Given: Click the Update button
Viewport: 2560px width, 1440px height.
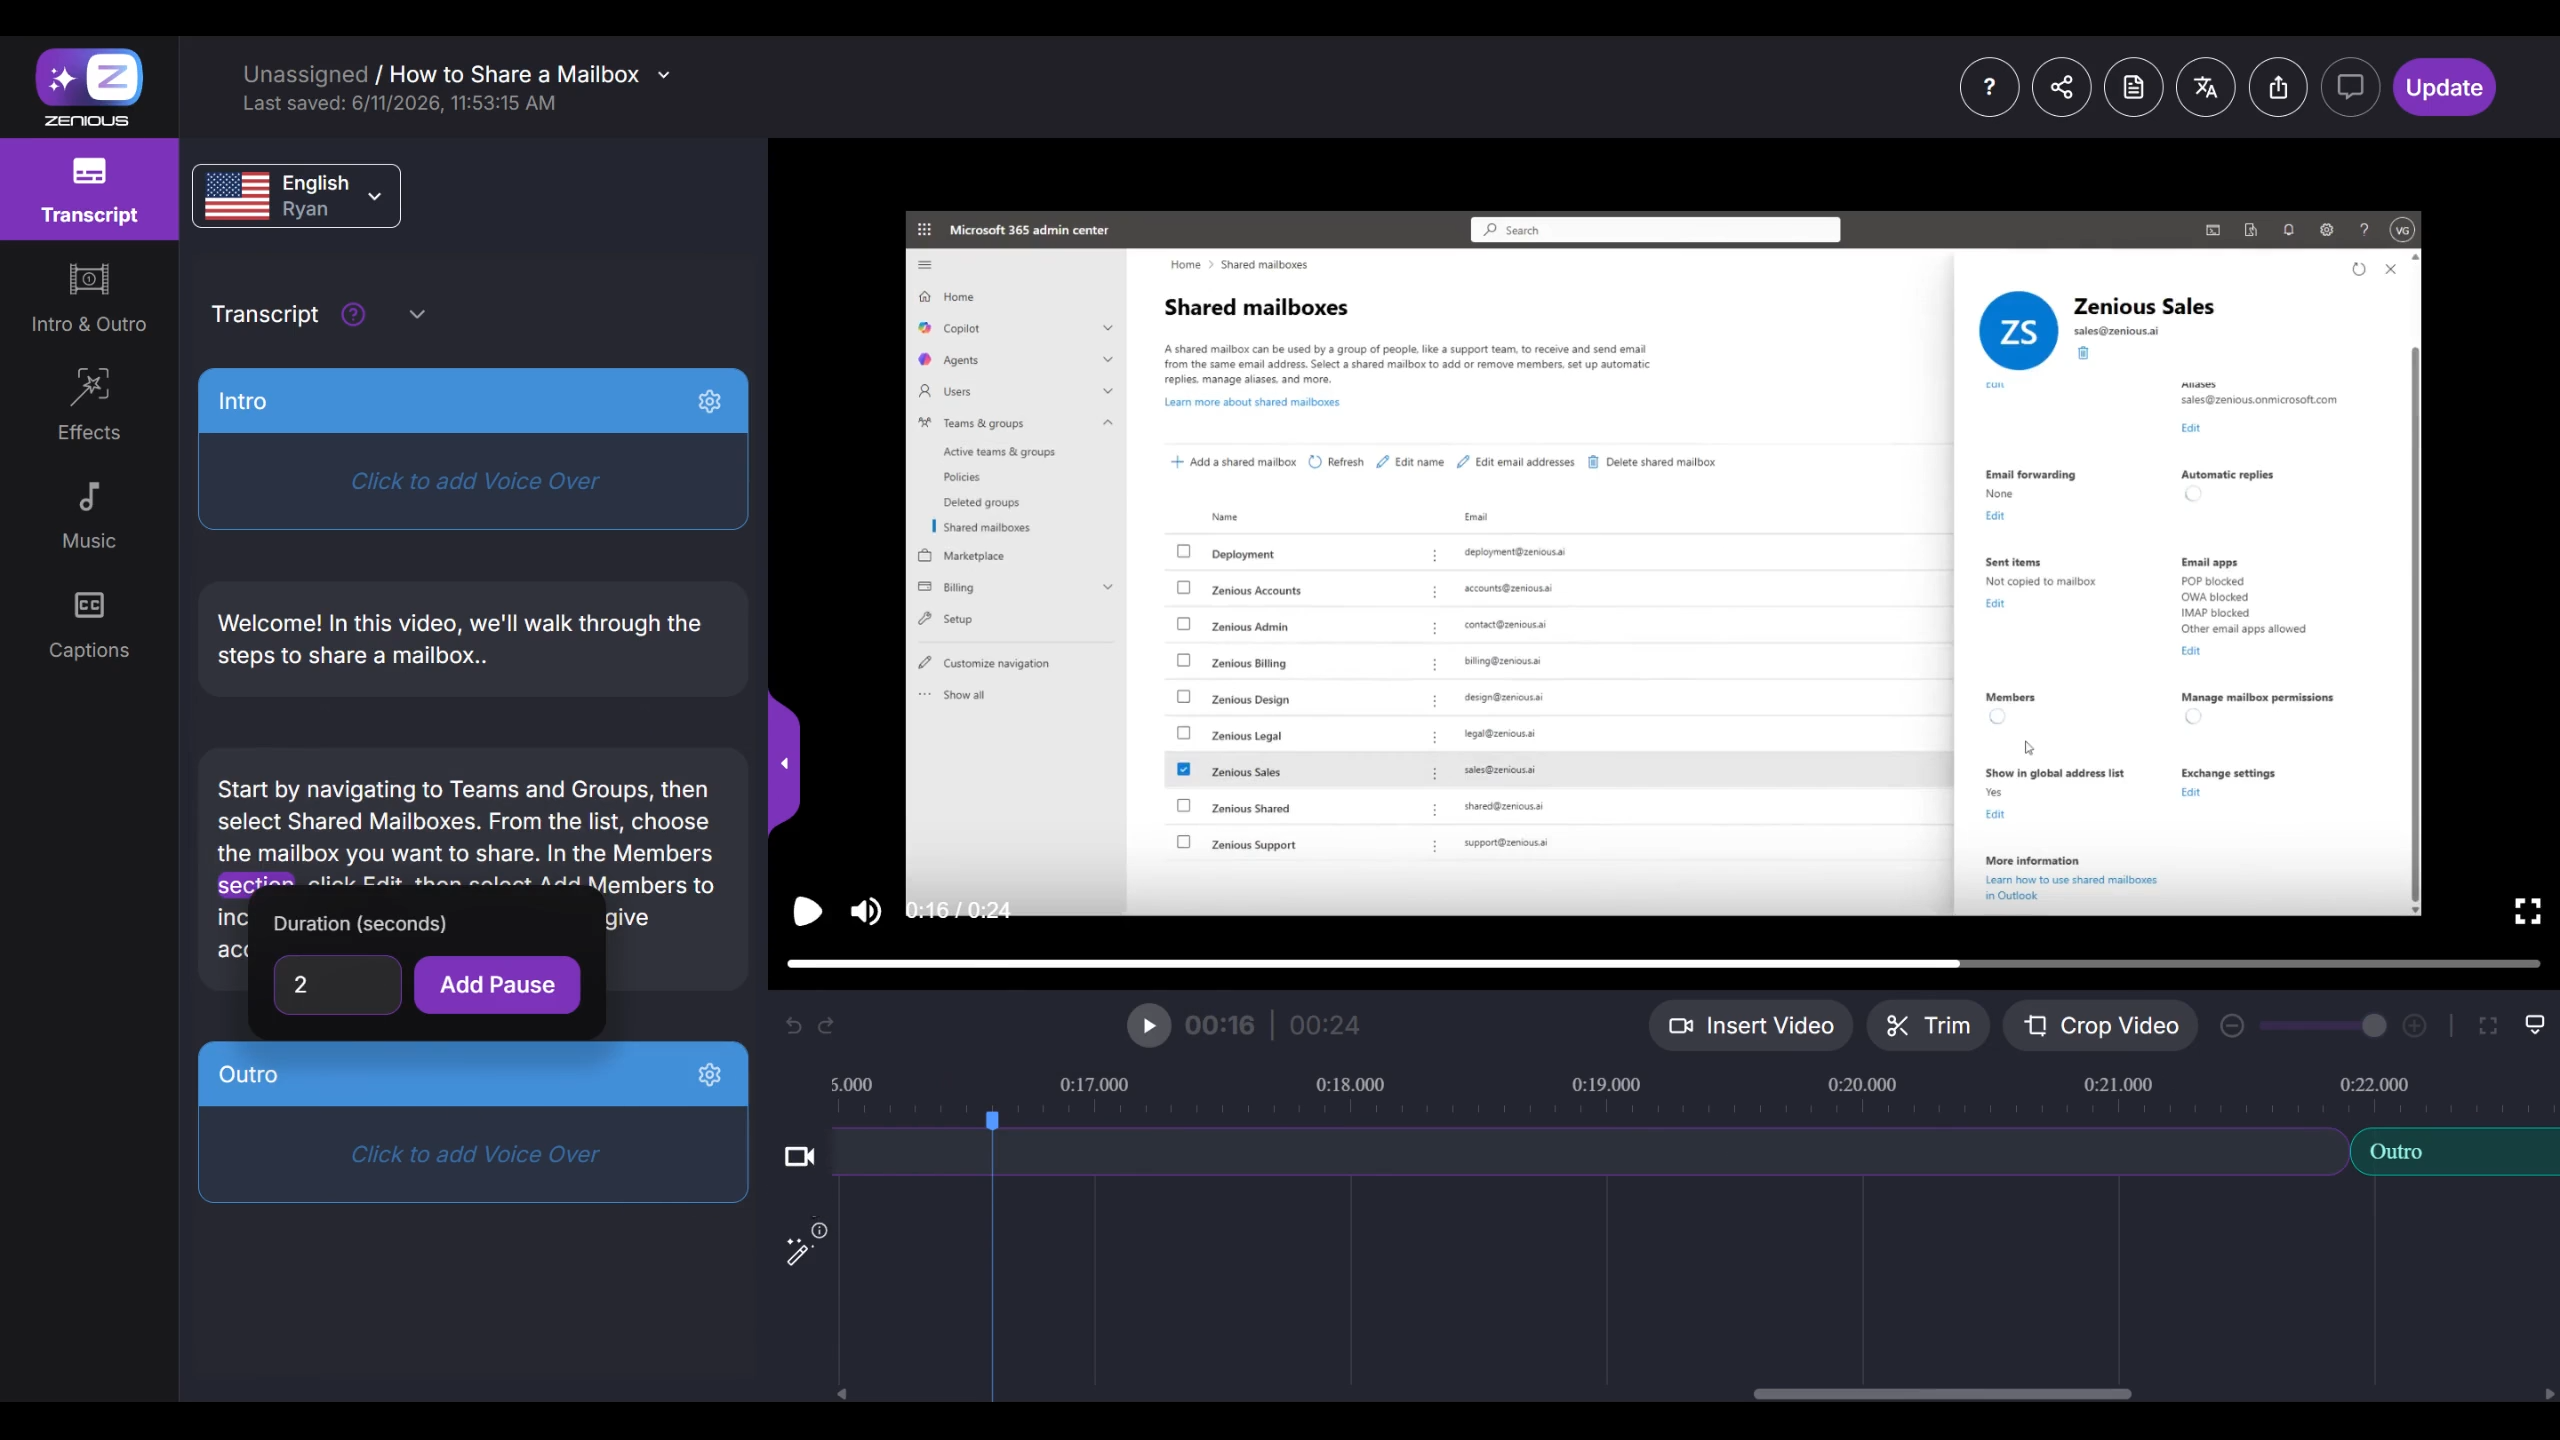Looking at the screenshot, I should coord(2444,87).
